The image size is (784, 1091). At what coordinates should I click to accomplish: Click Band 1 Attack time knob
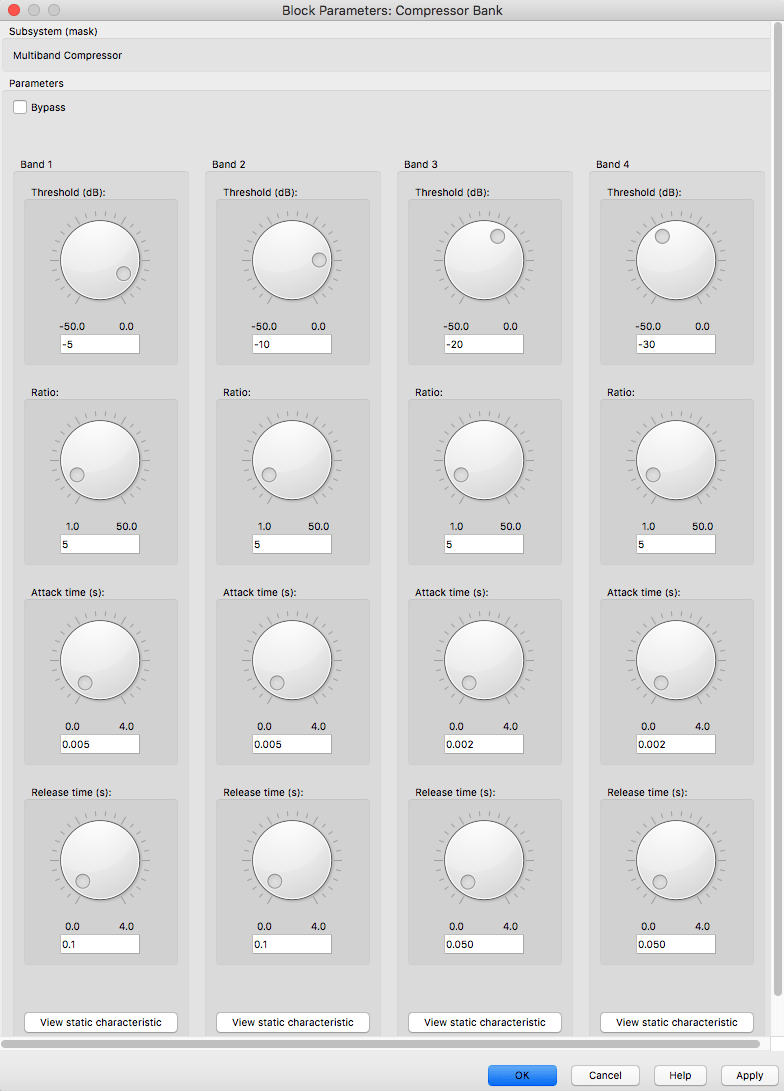[x=100, y=660]
